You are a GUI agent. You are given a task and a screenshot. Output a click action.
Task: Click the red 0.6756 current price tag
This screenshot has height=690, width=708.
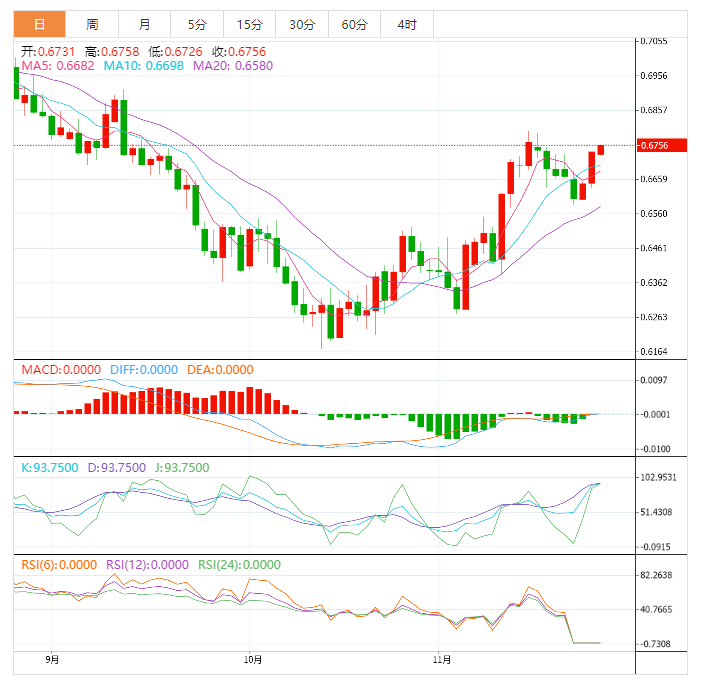(x=661, y=145)
